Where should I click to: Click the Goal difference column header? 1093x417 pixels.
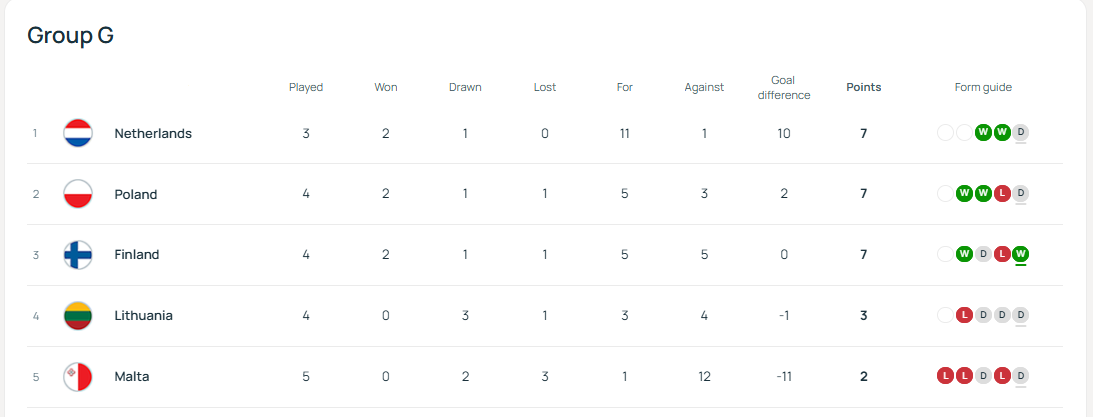point(784,87)
